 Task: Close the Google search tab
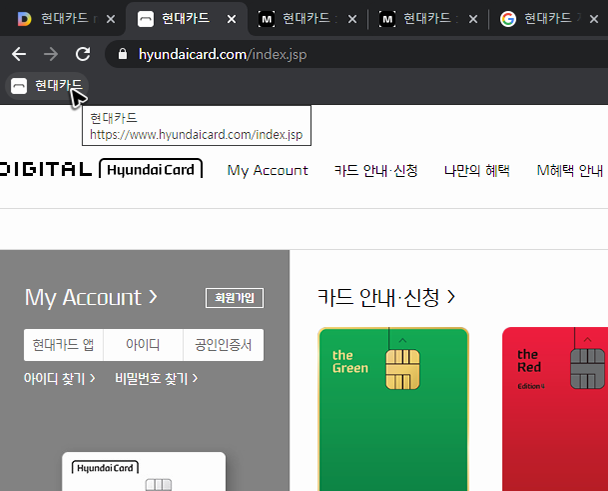pos(594,19)
